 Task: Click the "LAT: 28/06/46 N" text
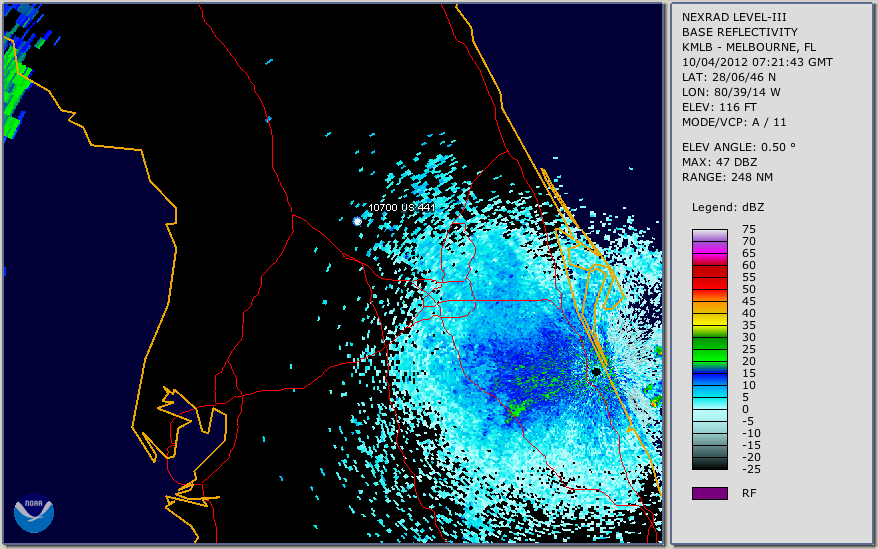(x=728, y=77)
